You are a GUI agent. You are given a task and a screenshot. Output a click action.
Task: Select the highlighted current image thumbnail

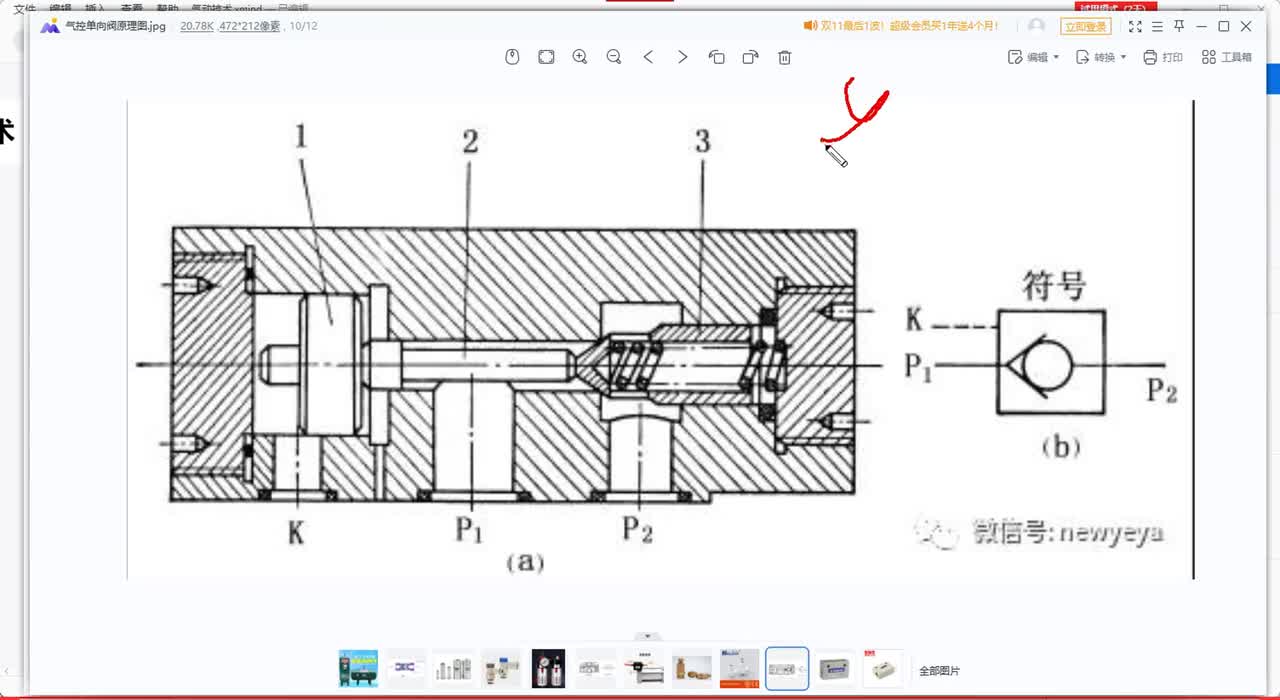click(787, 668)
